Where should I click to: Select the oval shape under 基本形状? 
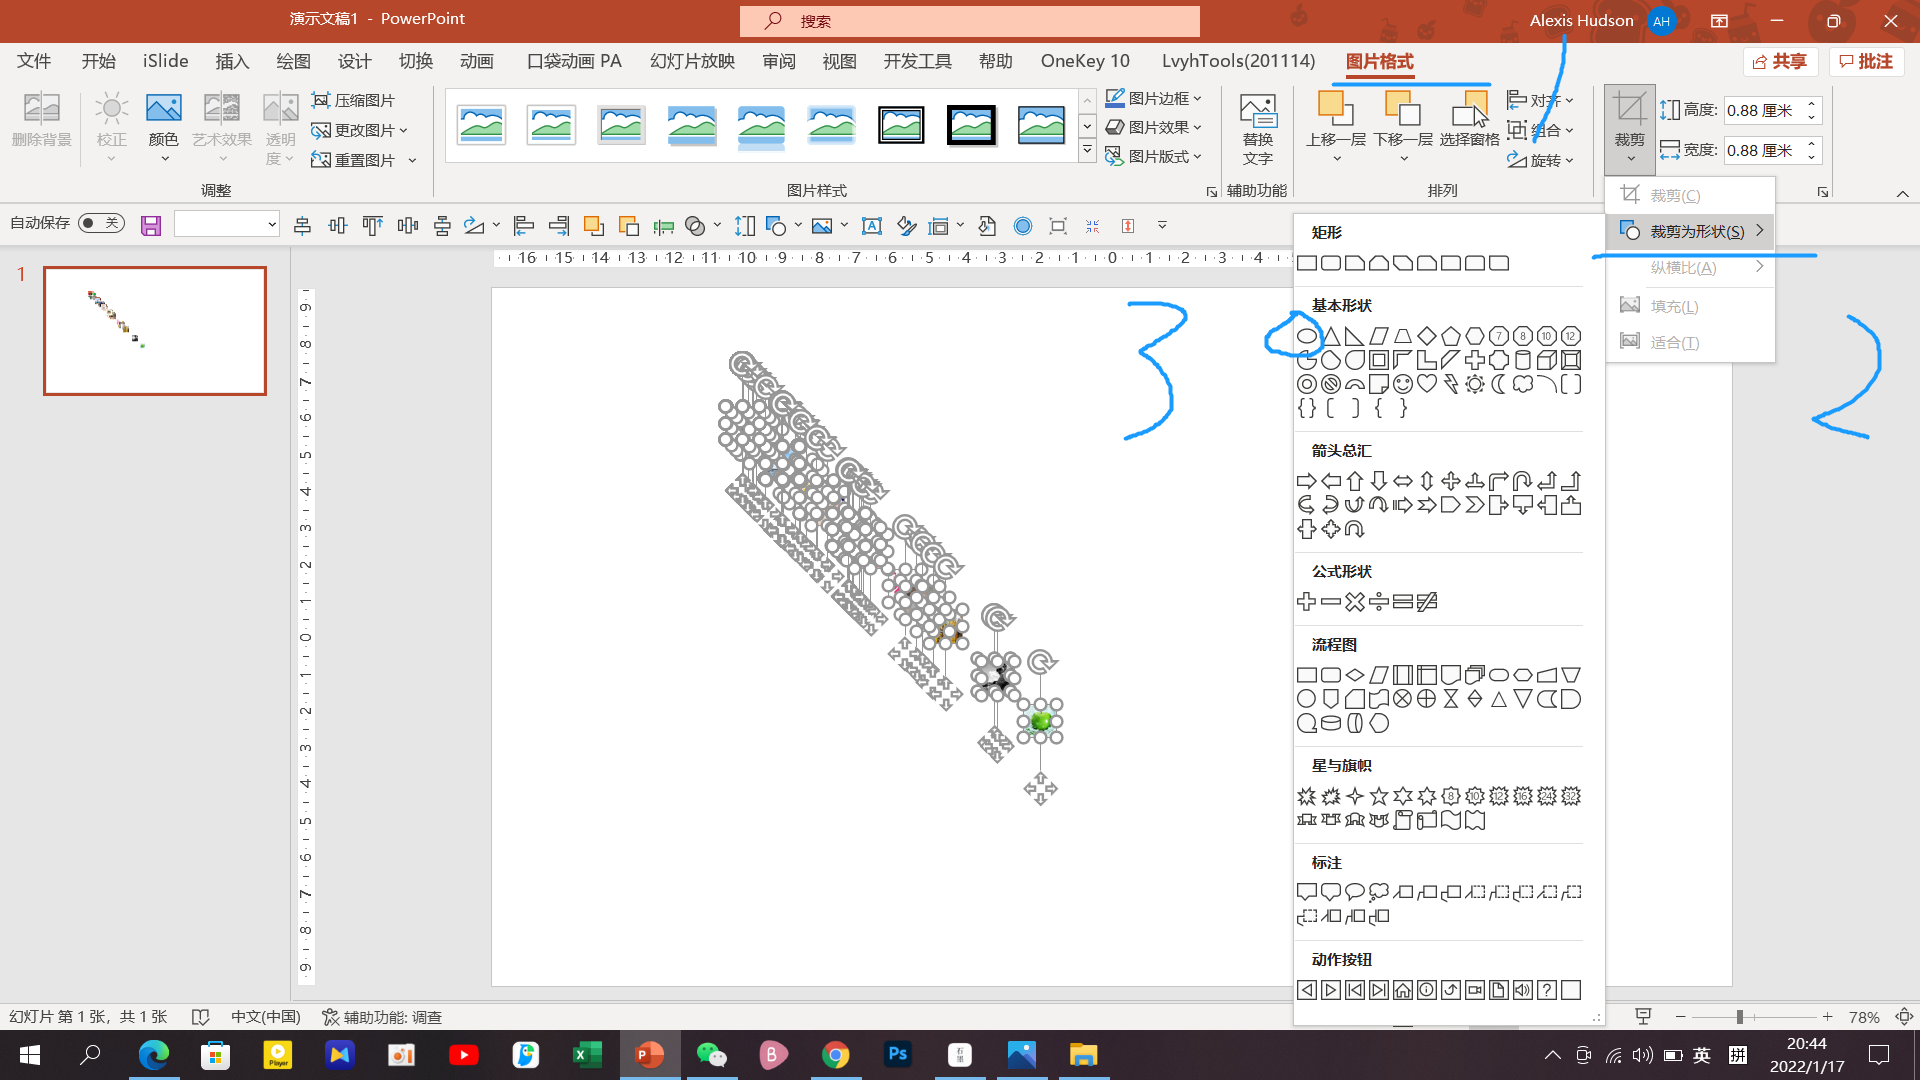point(1306,336)
